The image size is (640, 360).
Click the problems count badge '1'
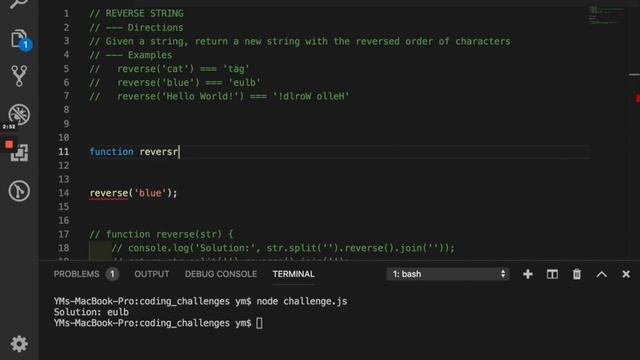(x=112, y=274)
